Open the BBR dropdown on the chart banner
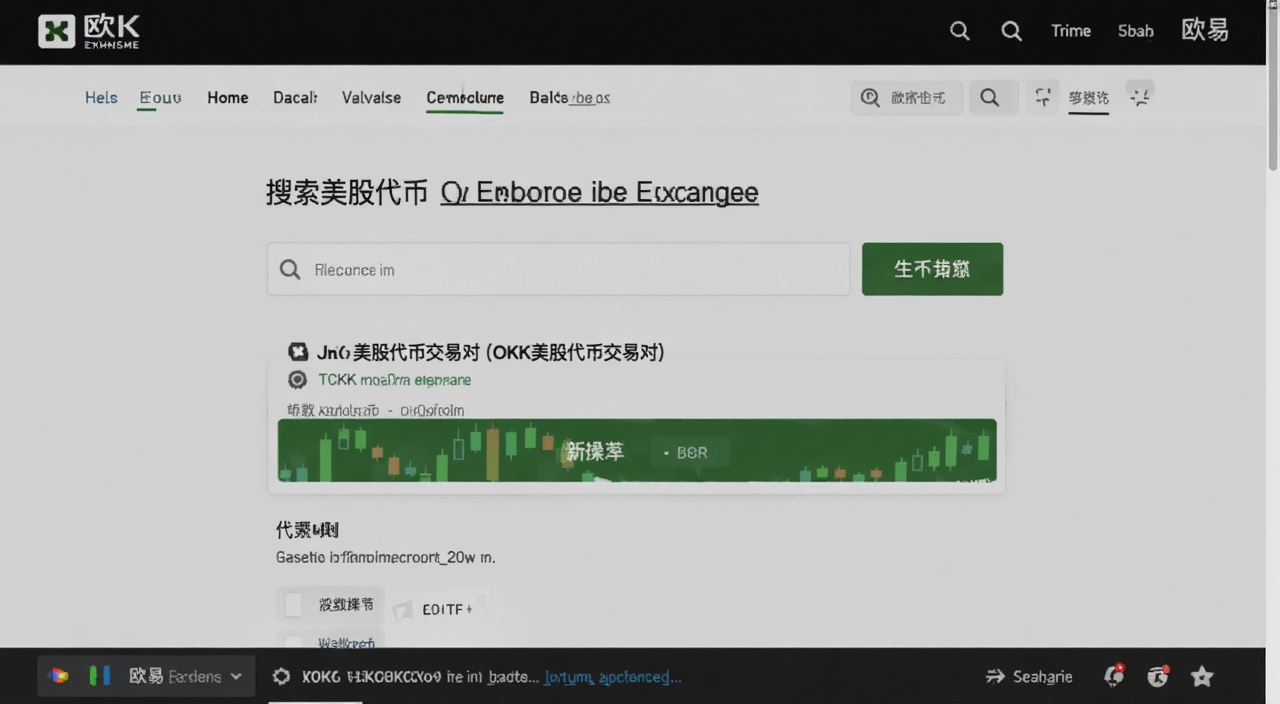 coord(688,452)
